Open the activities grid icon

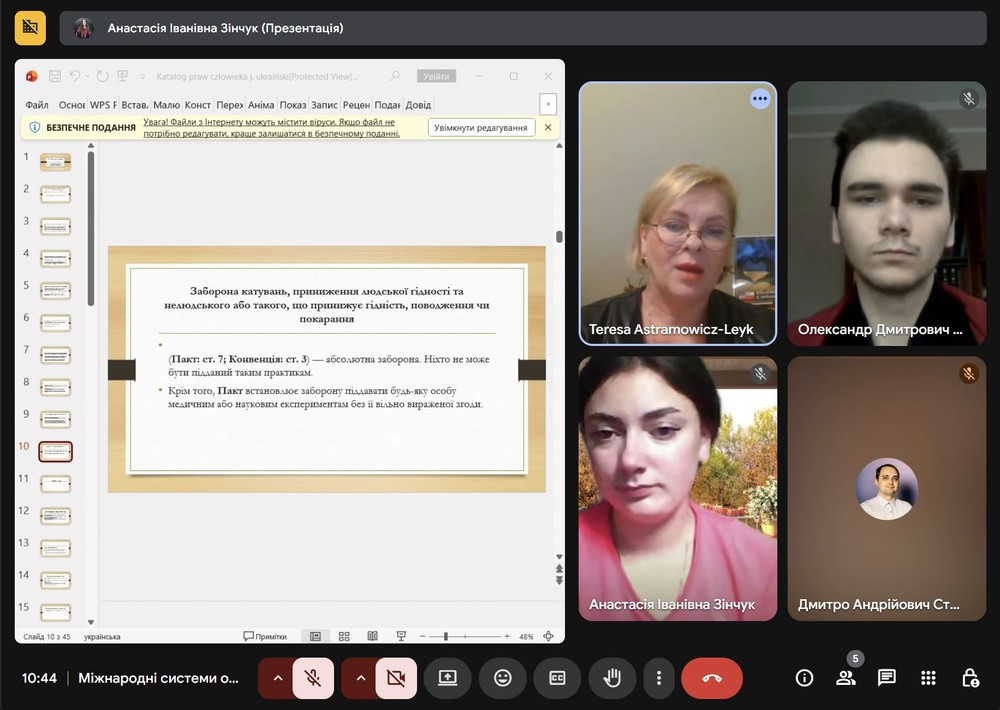tap(928, 678)
